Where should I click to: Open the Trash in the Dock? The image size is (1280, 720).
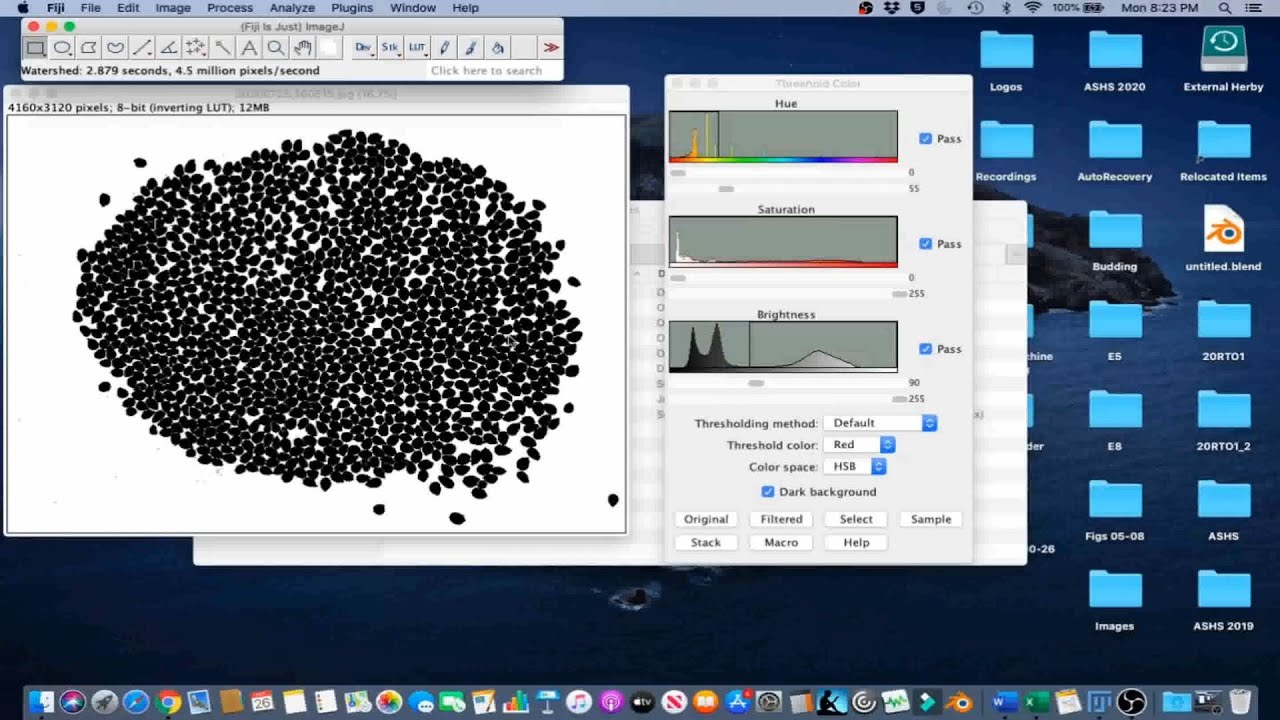pyautogui.click(x=1240, y=702)
